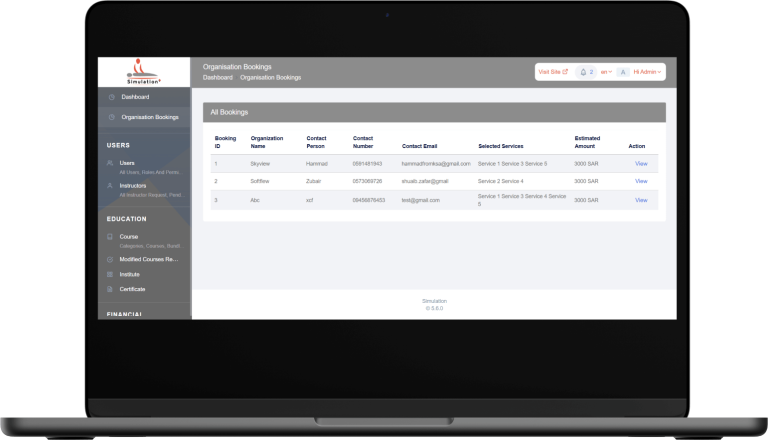Click the Action column header
Screen dimensions: 768x440
(637, 146)
